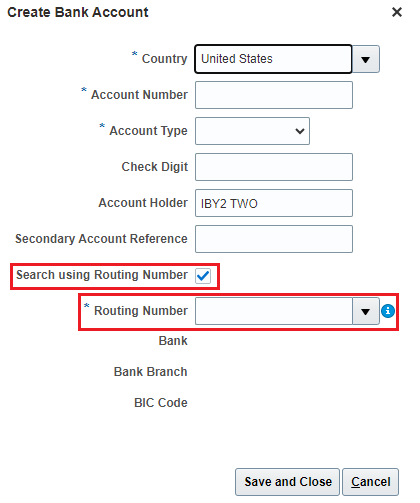
Task: Focus the Account Number input field
Action: [274, 95]
